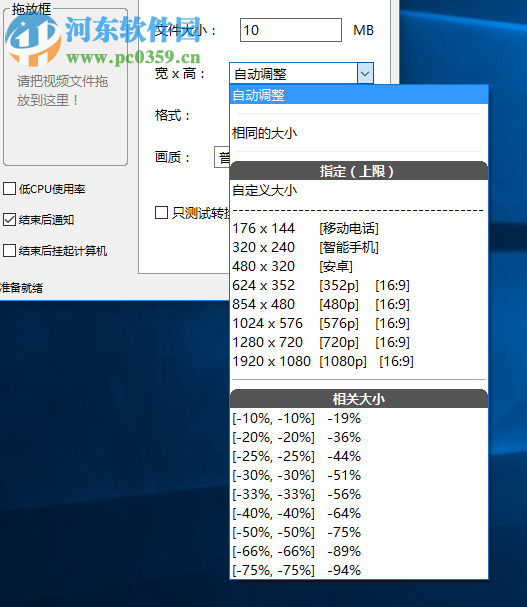Pick 176 x 144 移动电话 resolution
Image resolution: width=527 pixels, height=607 pixels.
(359, 228)
